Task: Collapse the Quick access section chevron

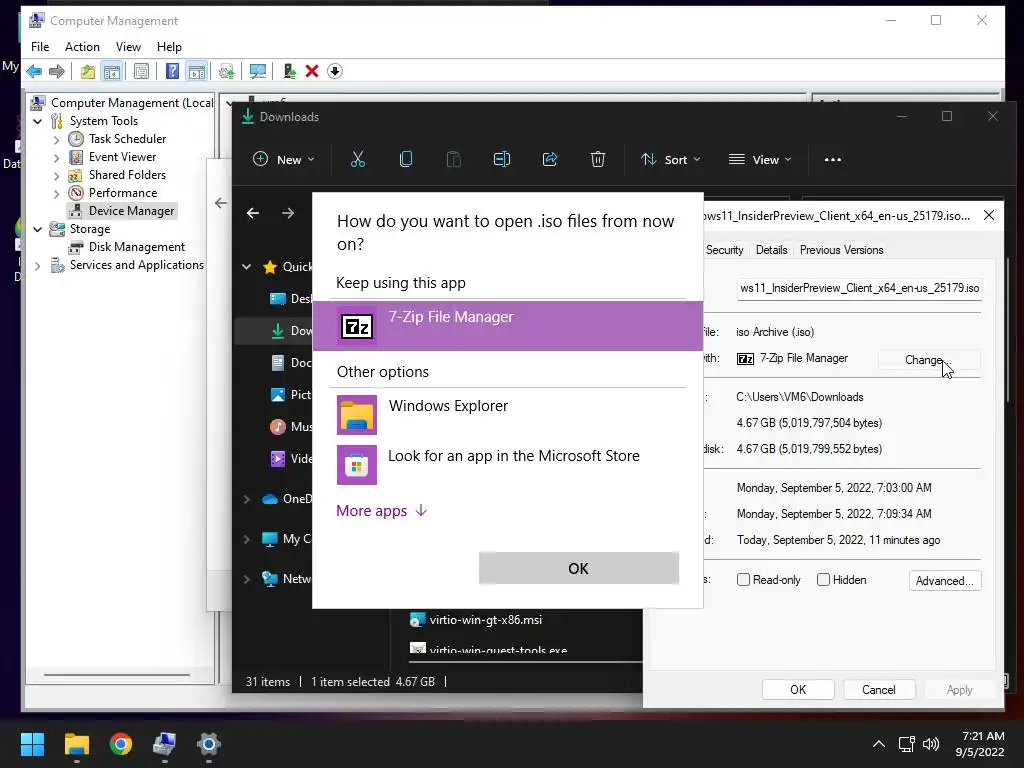Action: pyautogui.click(x=247, y=266)
